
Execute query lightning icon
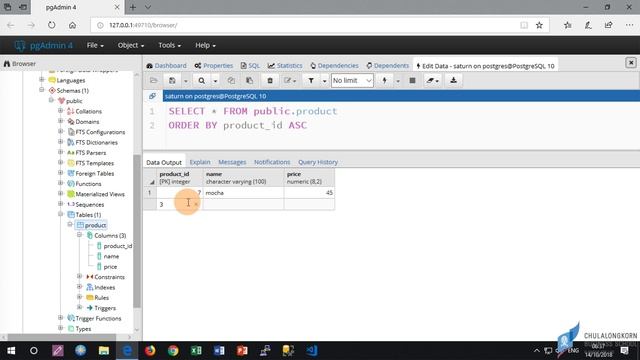(x=384, y=80)
